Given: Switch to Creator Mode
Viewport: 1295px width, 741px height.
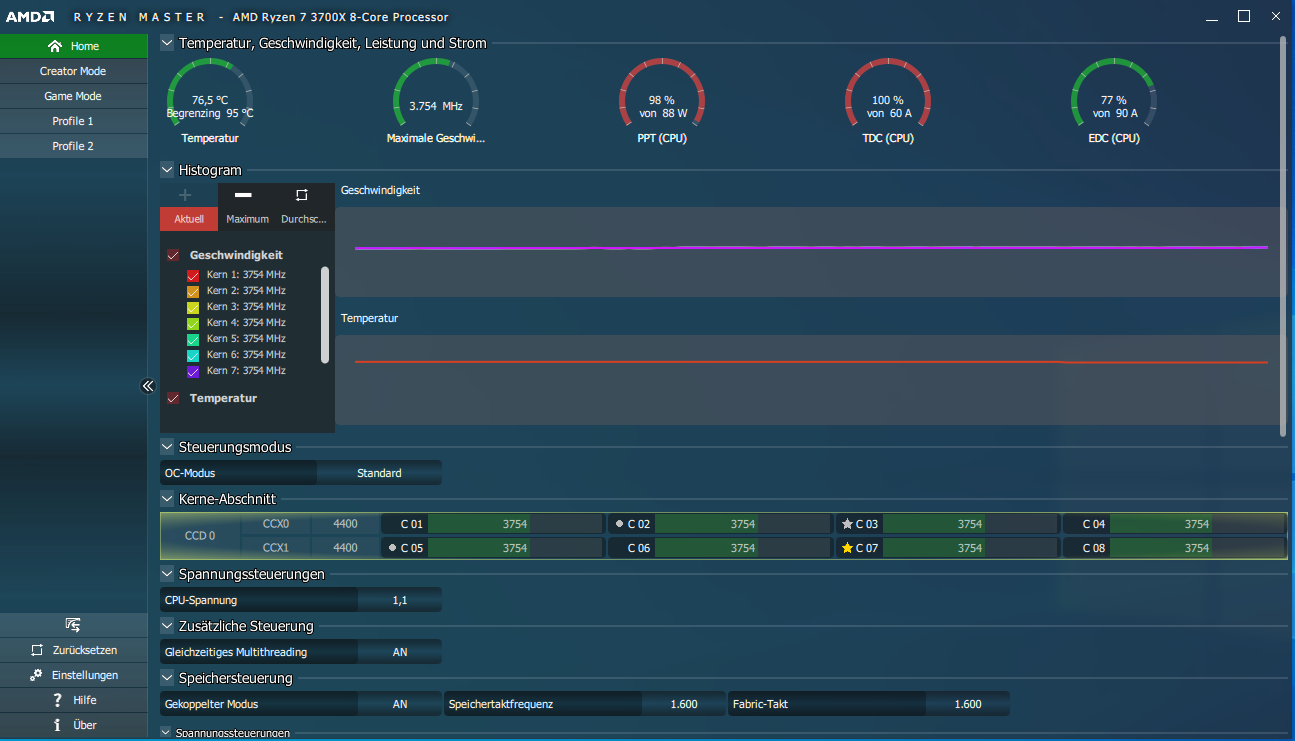Looking at the screenshot, I should point(74,71).
